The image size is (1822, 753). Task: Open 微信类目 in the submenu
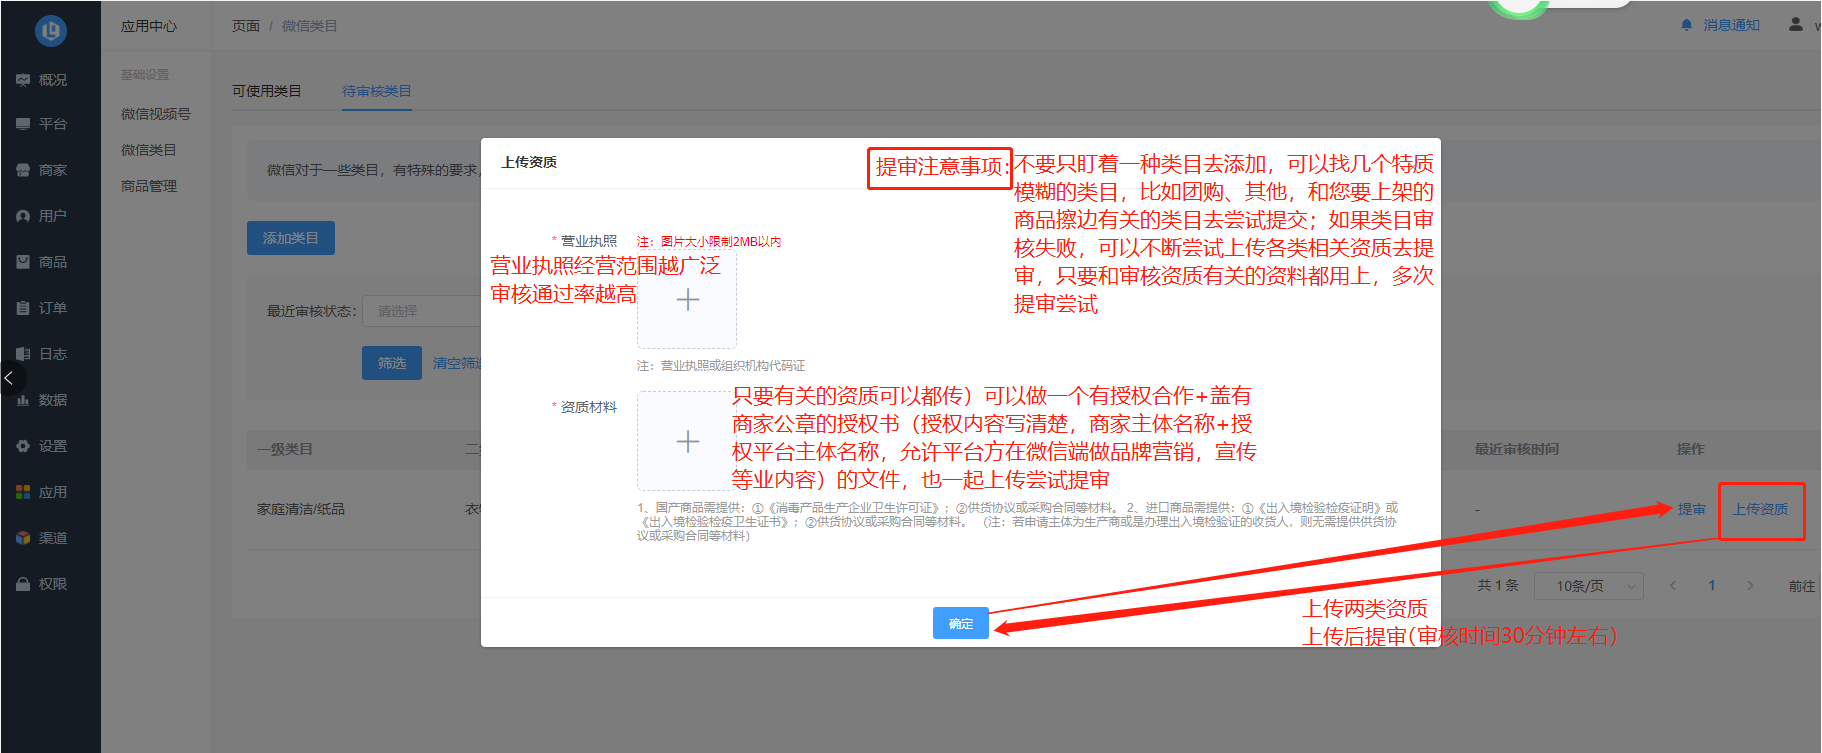coord(148,150)
